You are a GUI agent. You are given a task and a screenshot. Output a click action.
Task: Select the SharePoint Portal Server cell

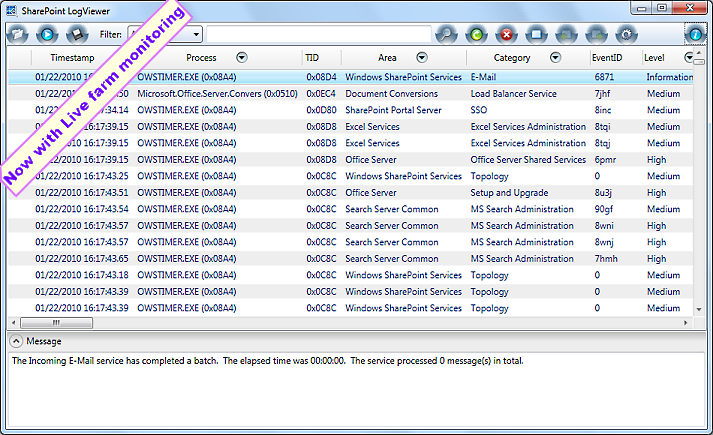click(393, 110)
